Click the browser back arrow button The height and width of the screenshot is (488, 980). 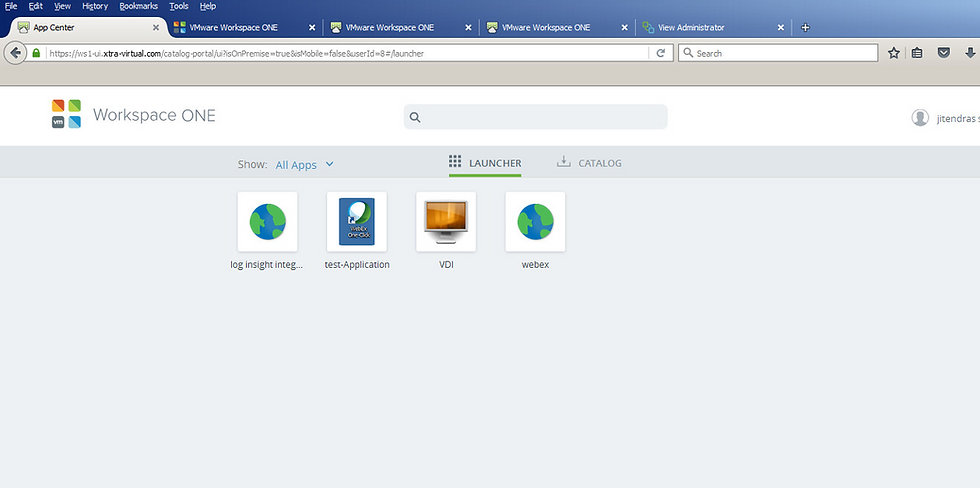[16, 53]
